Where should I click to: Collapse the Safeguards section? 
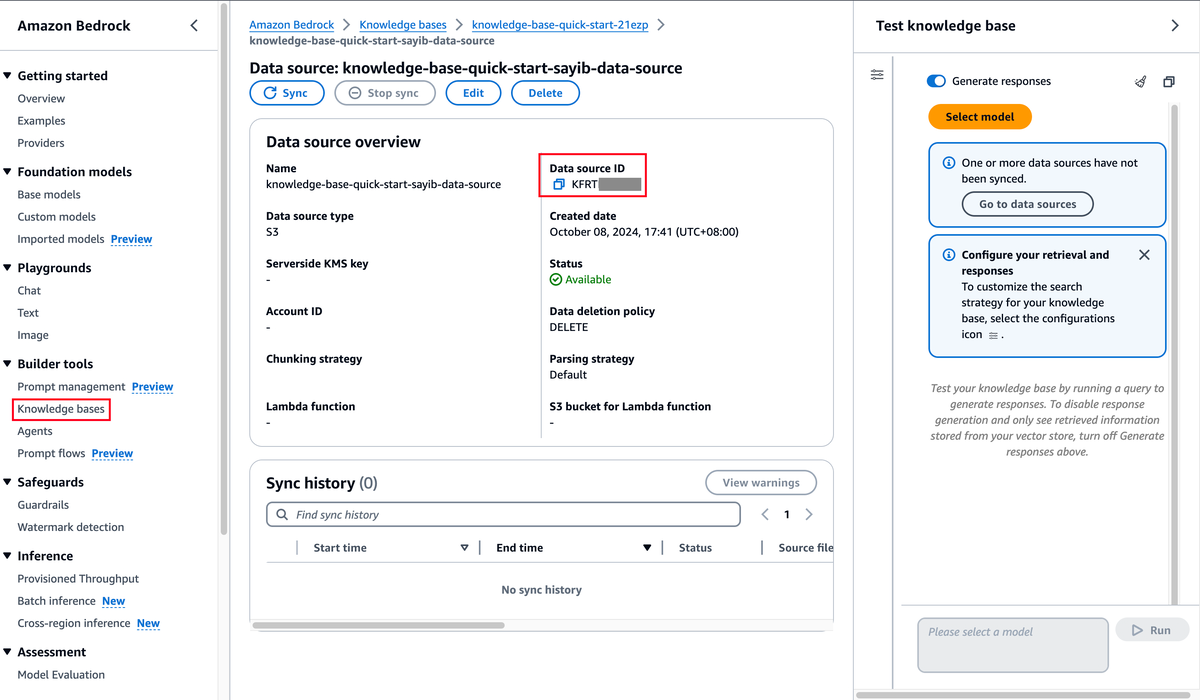click(x=8, y=482)
